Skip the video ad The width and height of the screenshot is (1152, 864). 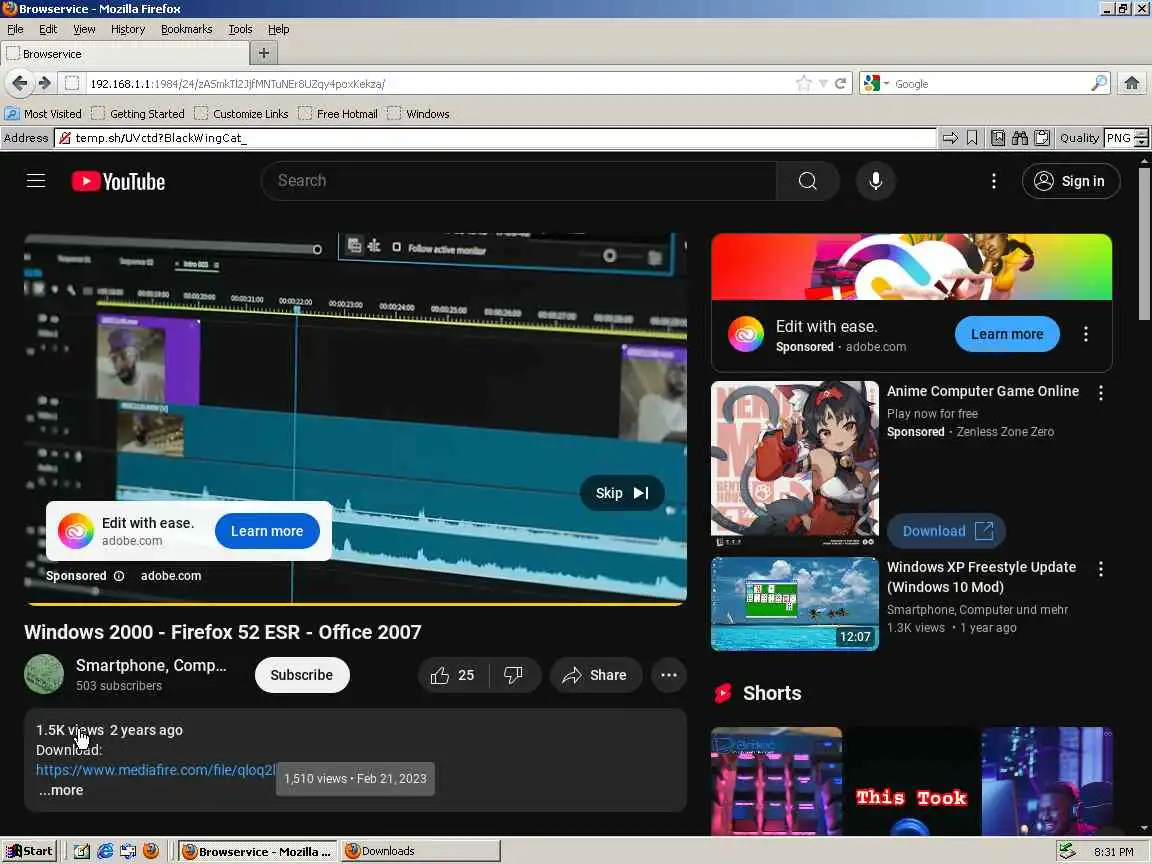click(x=622, y=493)
